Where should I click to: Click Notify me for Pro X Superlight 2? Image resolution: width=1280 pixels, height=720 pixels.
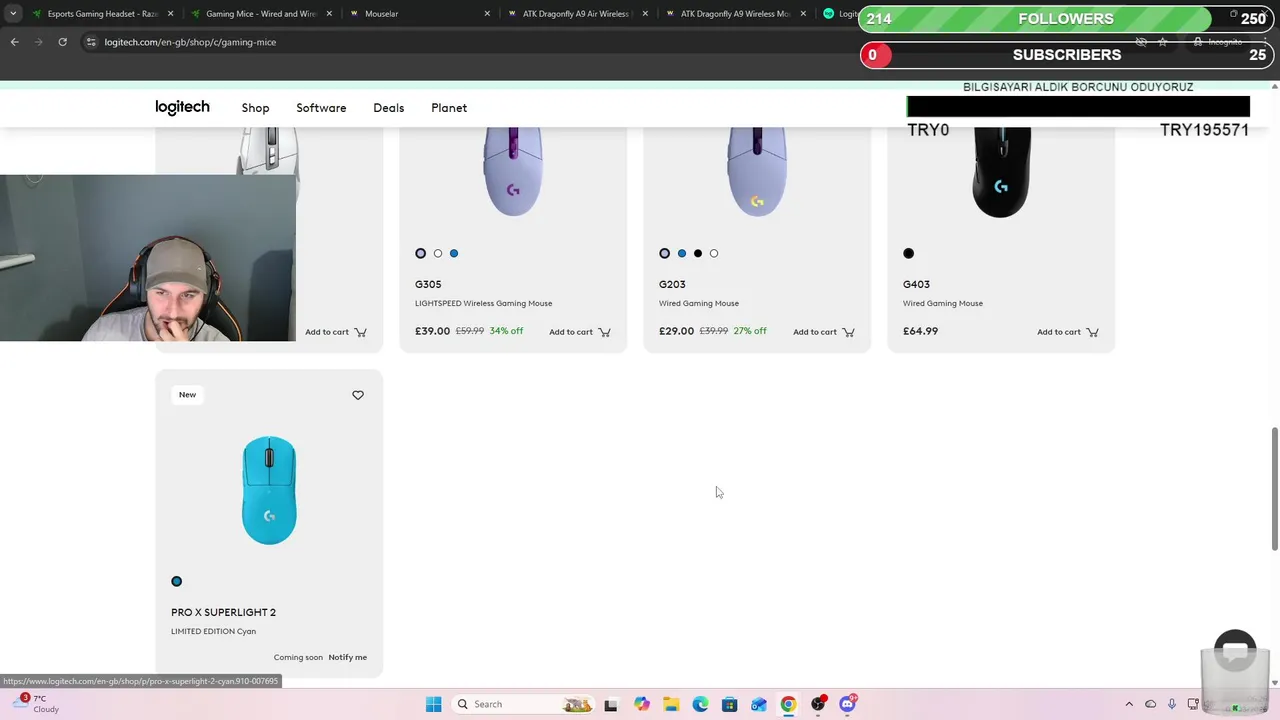[x=348, y=657]
